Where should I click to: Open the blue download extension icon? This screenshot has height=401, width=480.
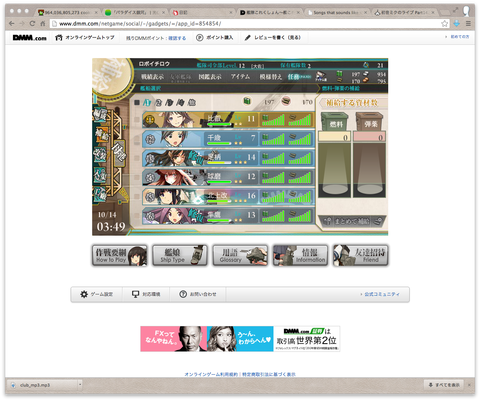click(457, 24)
